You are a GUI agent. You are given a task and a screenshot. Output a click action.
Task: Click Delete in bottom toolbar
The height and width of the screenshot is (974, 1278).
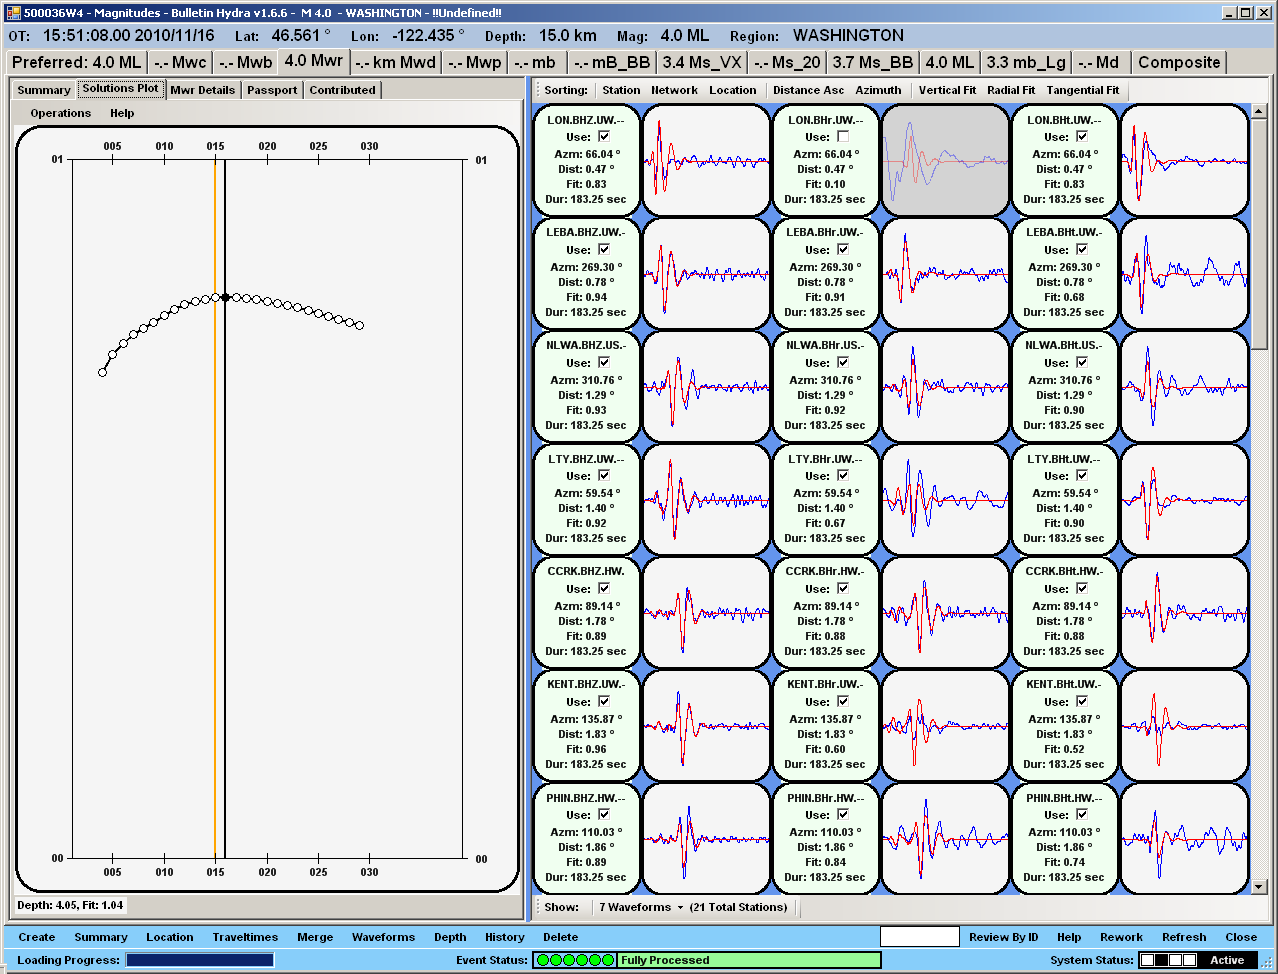point(561,937)
